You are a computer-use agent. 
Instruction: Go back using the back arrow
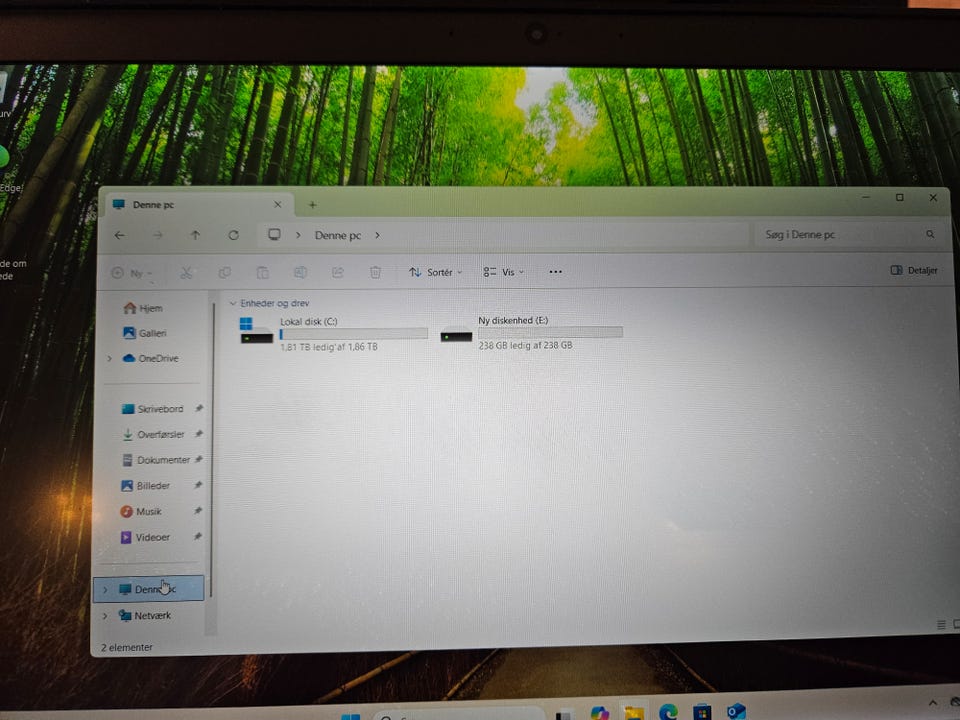pyautogui.click(x=119, y=235)
